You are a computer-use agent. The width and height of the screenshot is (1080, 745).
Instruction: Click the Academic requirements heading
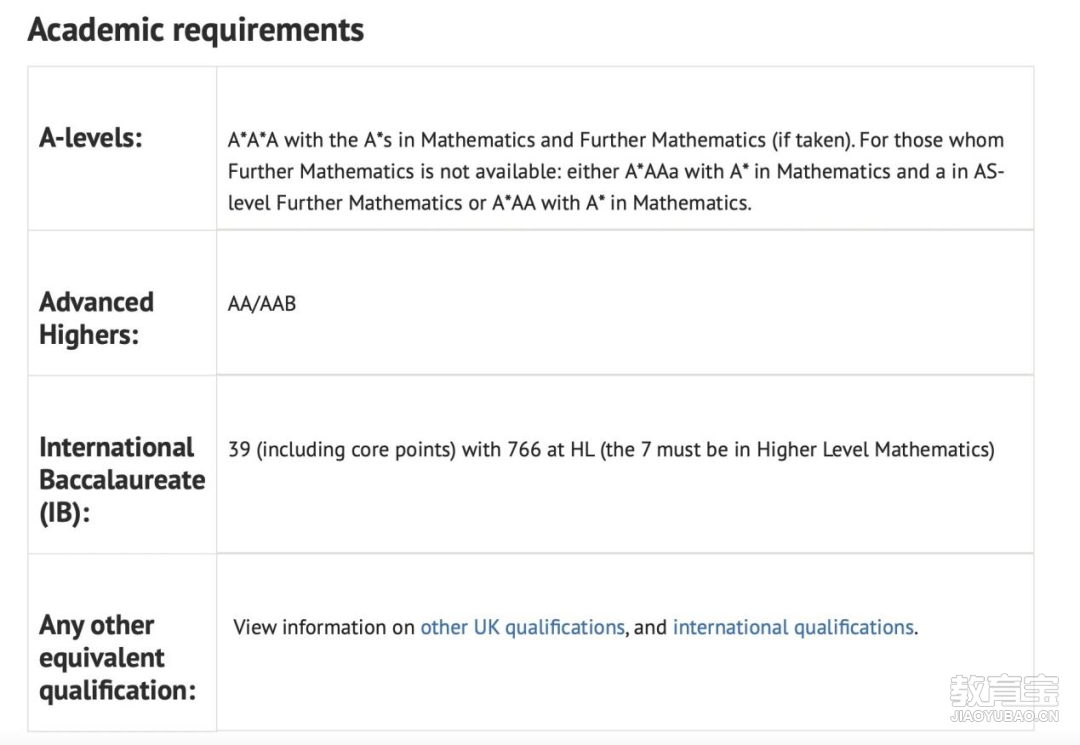[196, 30]
